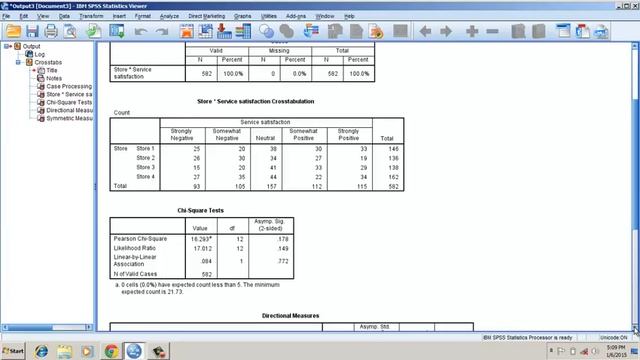Open the Analyze menu

(x=169, y=16)
